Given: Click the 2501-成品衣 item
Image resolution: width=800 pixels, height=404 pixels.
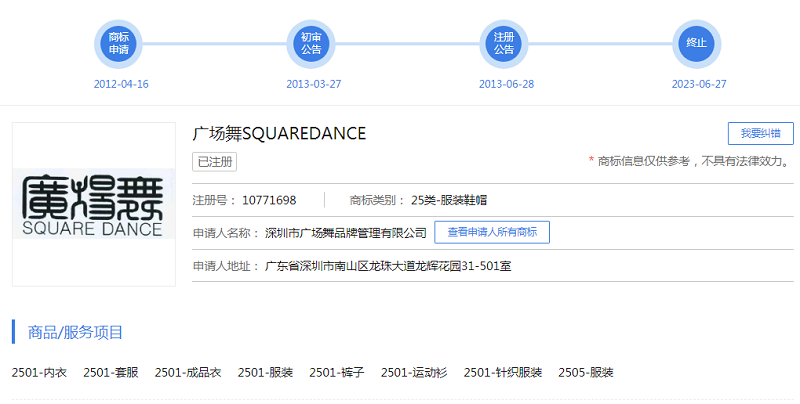Looking at the screenshot, I should tap(188, 372).
